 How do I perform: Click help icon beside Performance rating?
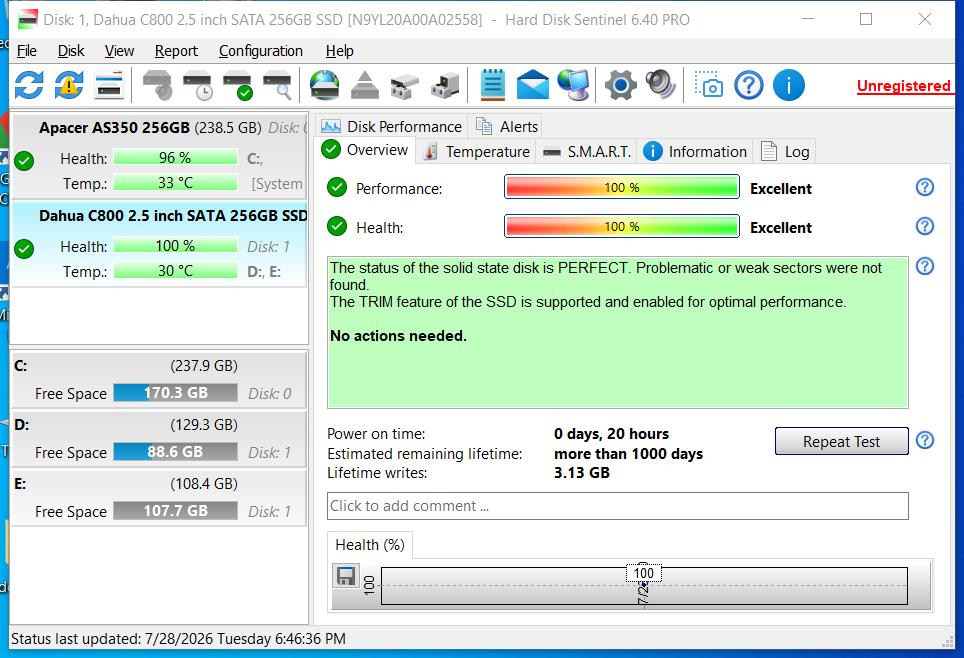point(925,187)
